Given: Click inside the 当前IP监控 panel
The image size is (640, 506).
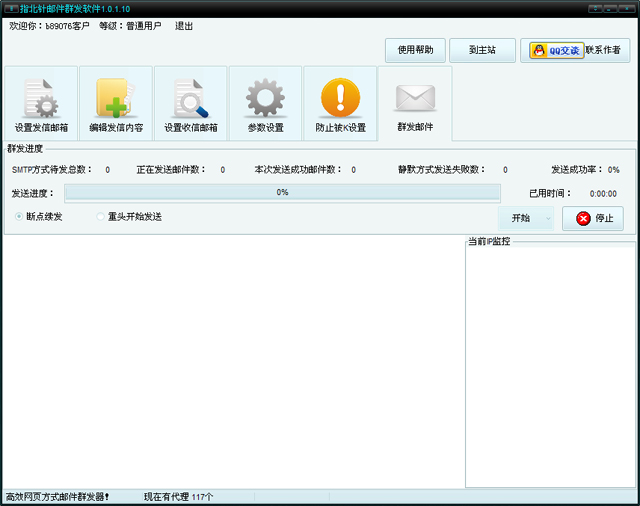Looking at the screenshot, I should (x=550, y=366).
